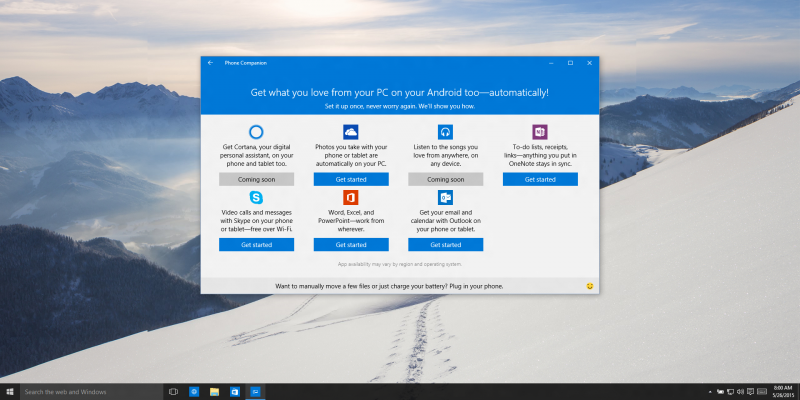Close the Phone Companion window
Viewport: 800px width, 400px height.
point(589,63)
